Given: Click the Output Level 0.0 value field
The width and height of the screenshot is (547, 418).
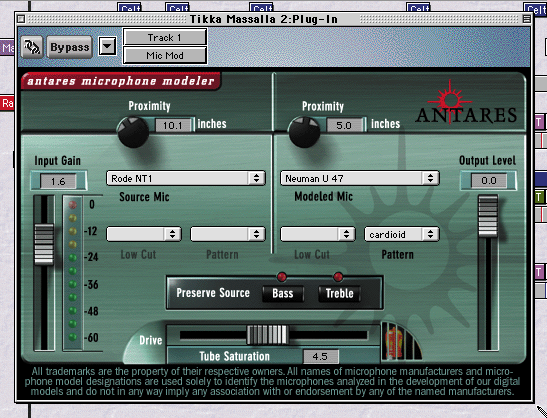Looking at the screenshot, I should (x=488, y=180).
